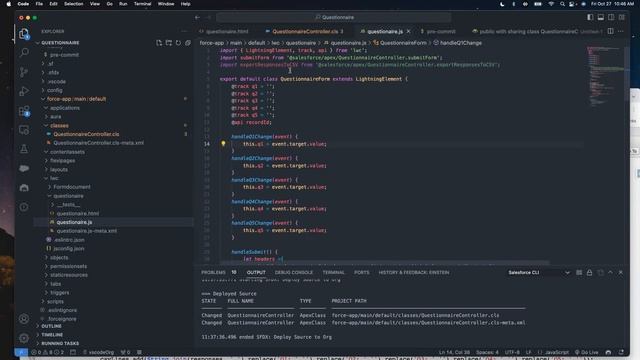Clear the output panel
Viewport: 640px width, 360px height.
click(x=579, y=272)
